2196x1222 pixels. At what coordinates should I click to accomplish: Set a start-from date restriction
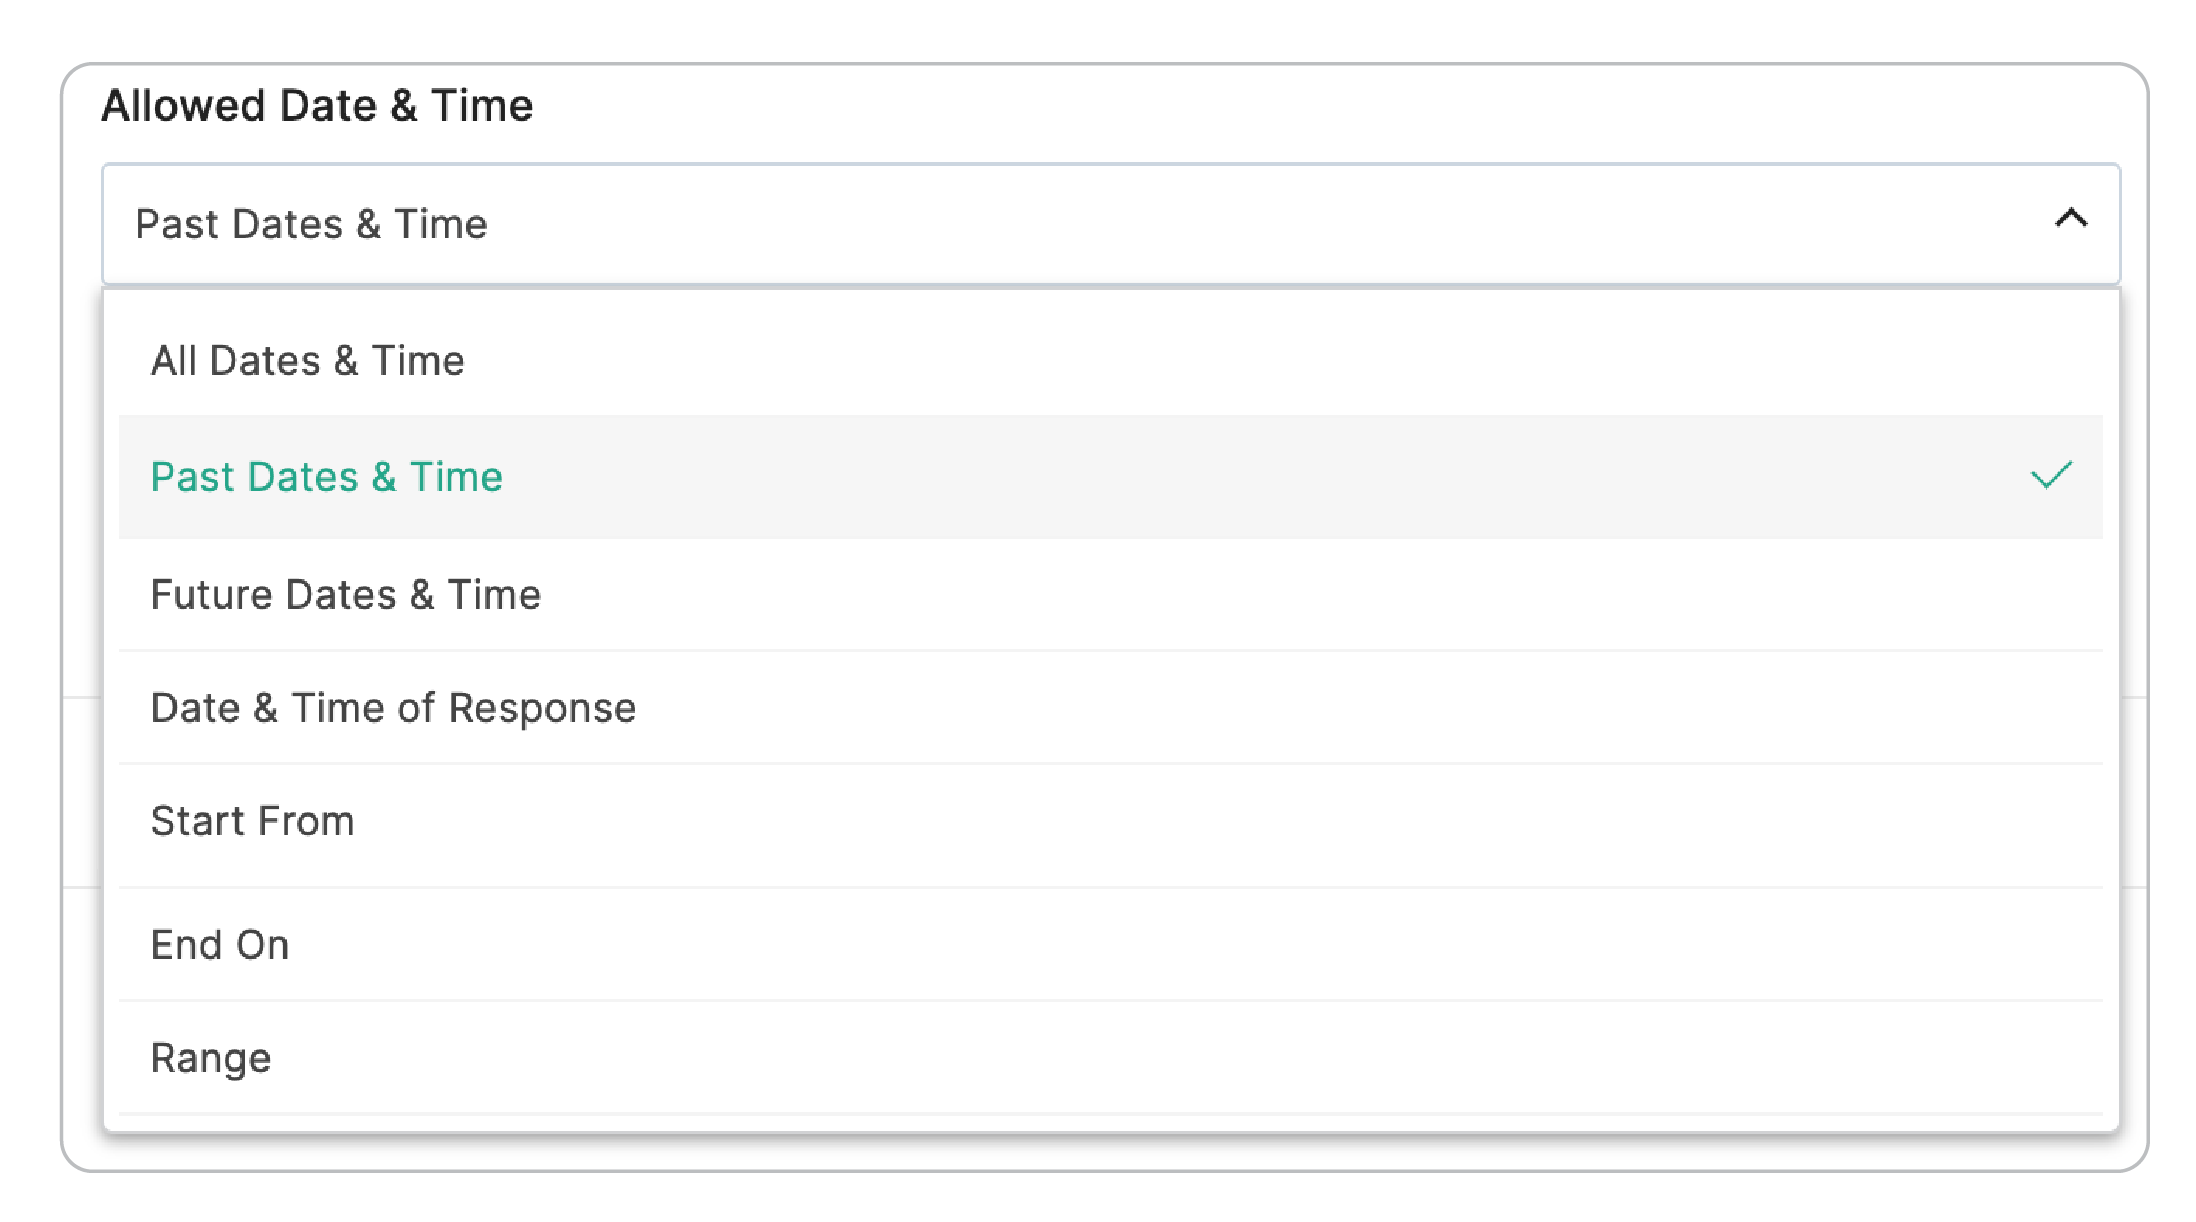(x=252, y=821)
